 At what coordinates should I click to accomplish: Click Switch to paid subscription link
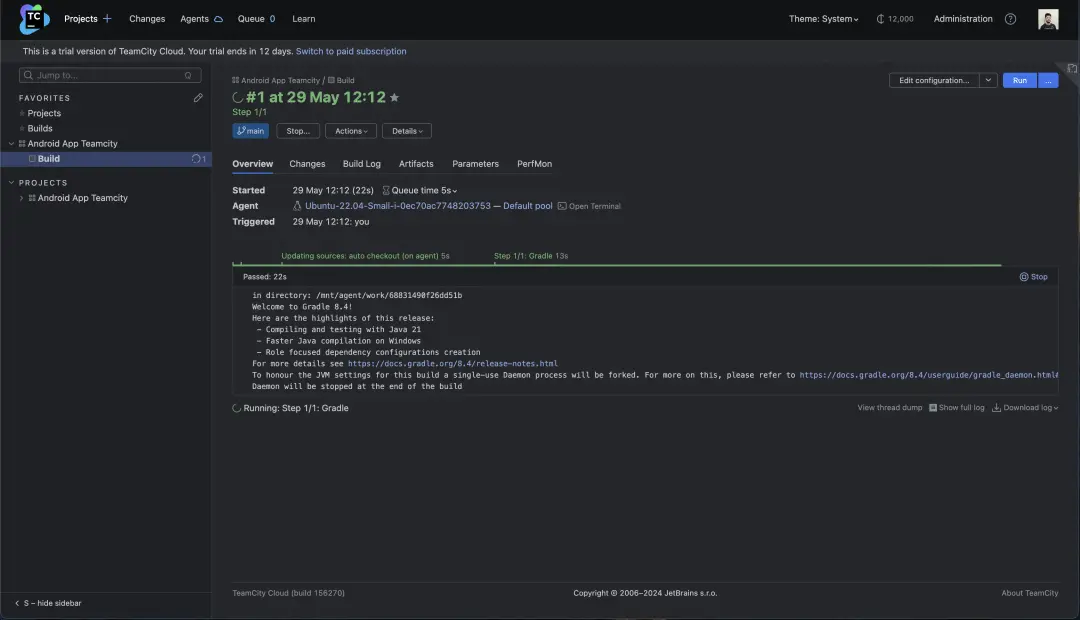[351, 51]
